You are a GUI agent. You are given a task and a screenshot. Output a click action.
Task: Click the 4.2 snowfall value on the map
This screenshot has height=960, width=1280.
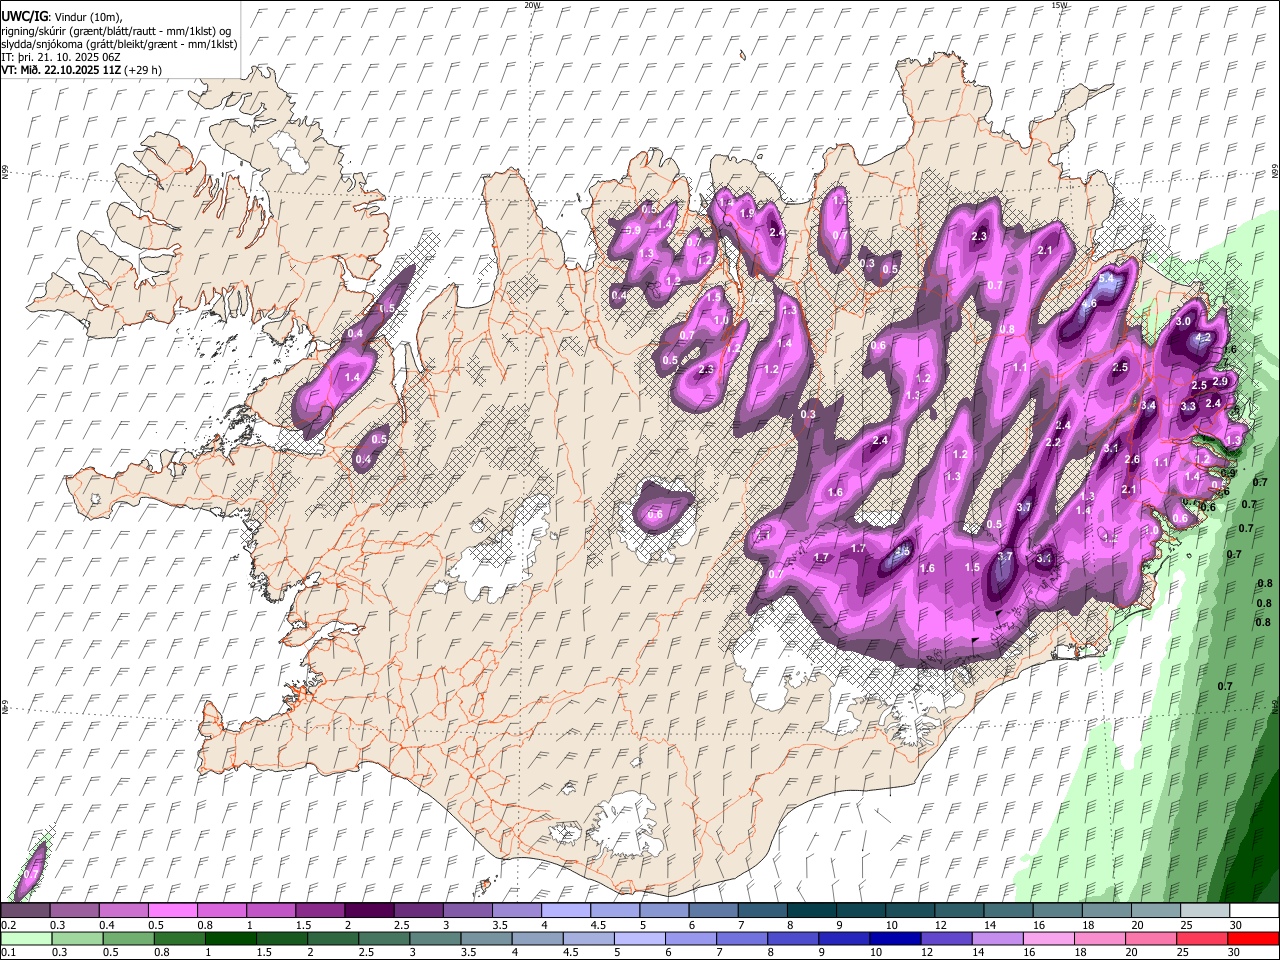[x=1203, y=338]
